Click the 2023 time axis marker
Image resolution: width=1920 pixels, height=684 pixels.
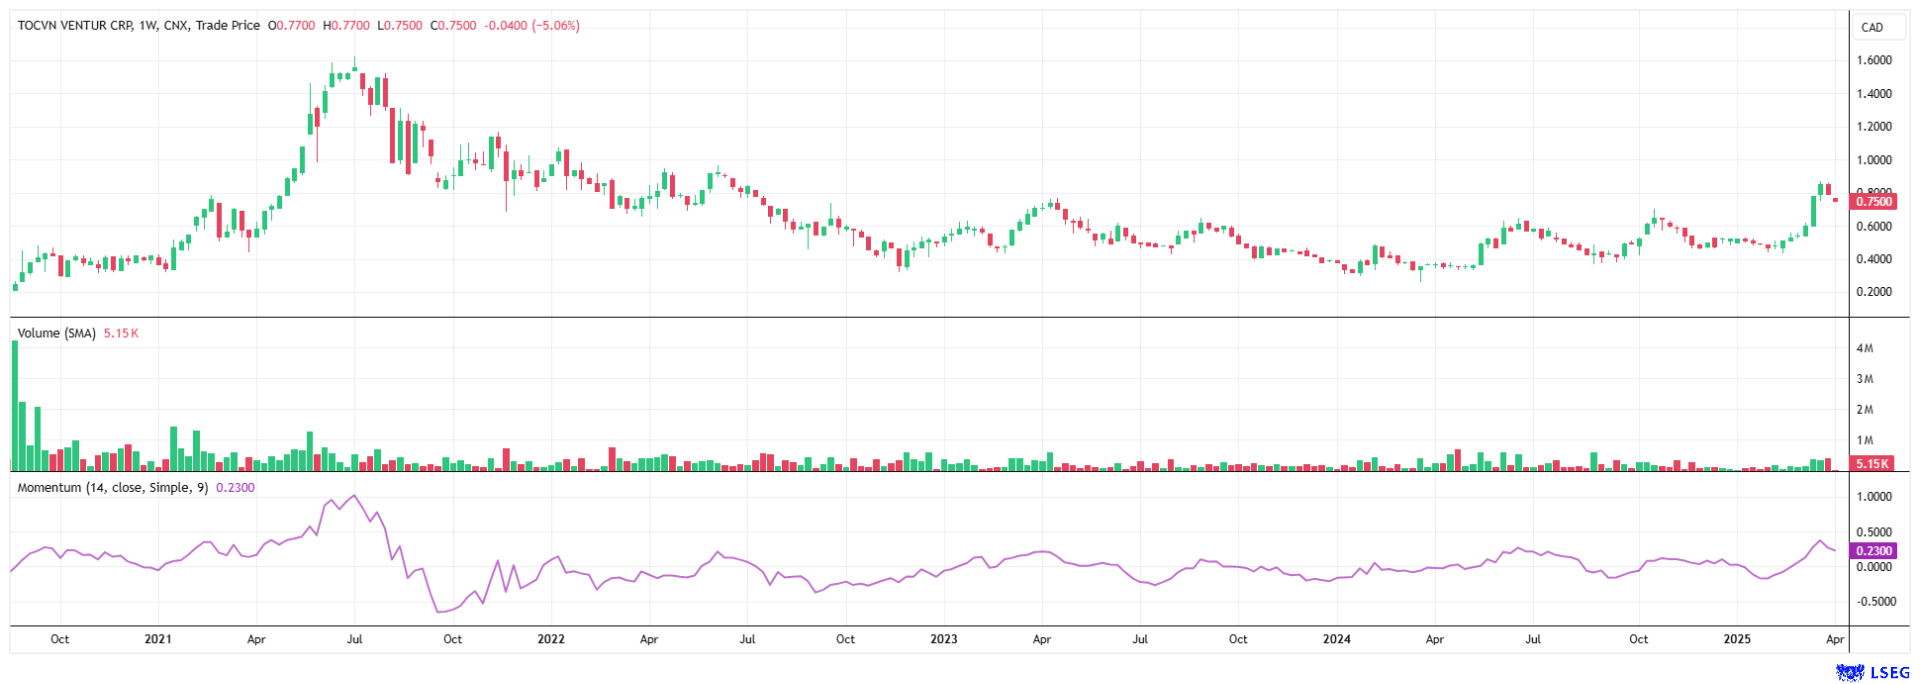(x=943, y=639)
